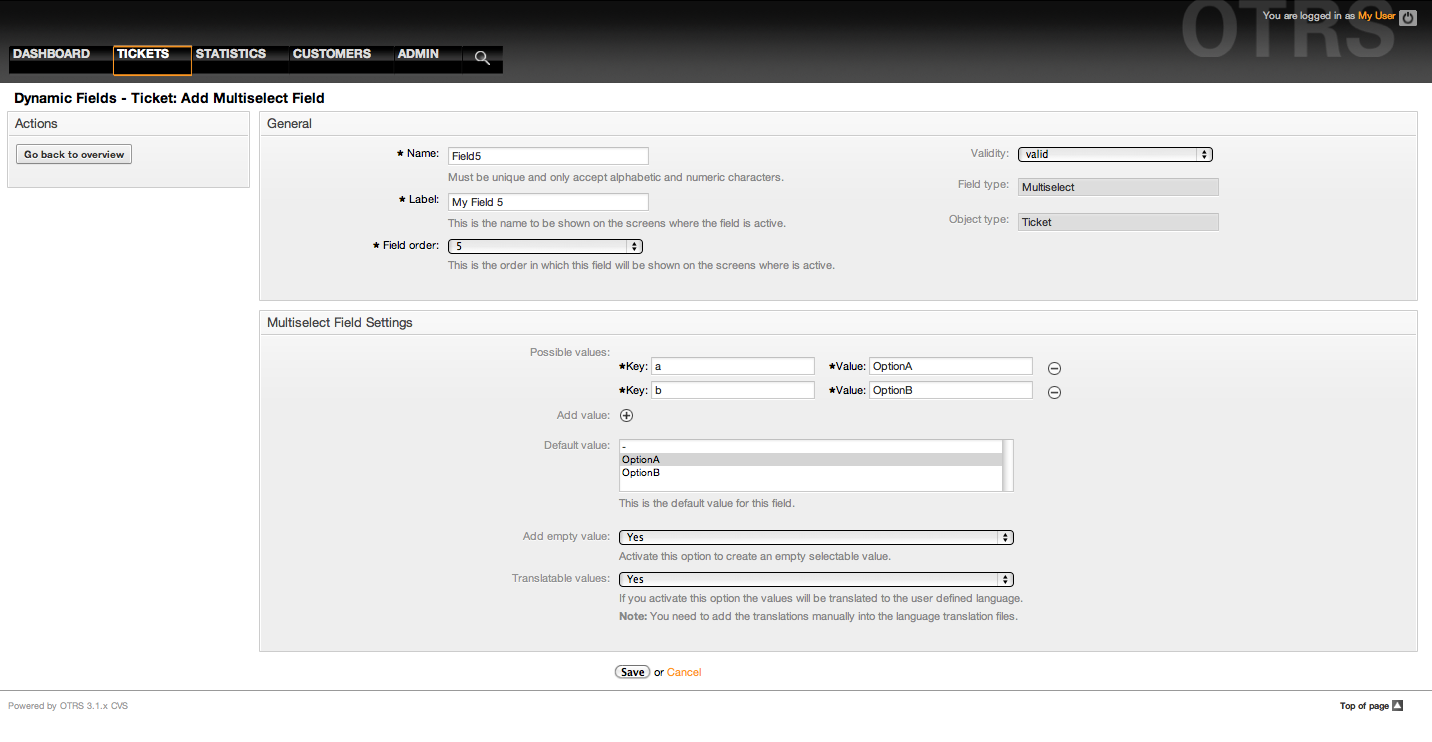
Task: Open the Admin menu
Action: click(418, 54)
